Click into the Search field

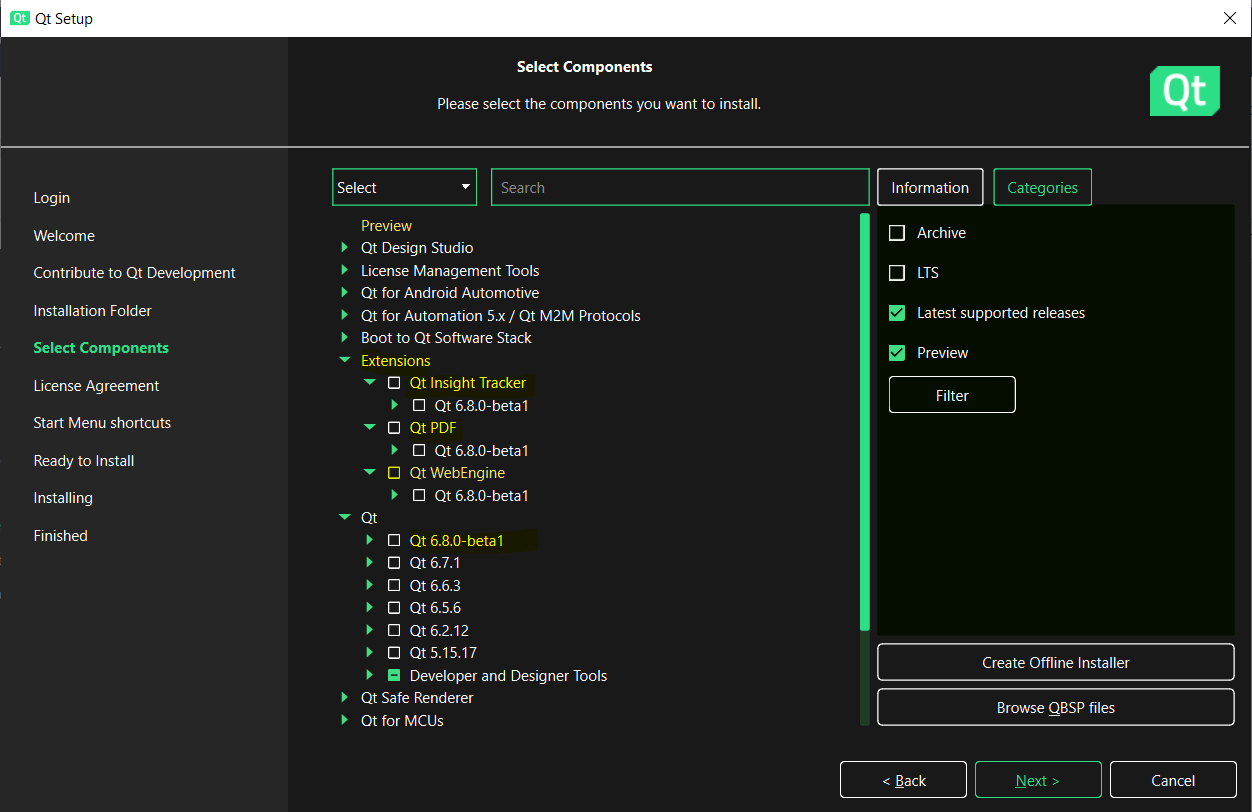point(680,188)
